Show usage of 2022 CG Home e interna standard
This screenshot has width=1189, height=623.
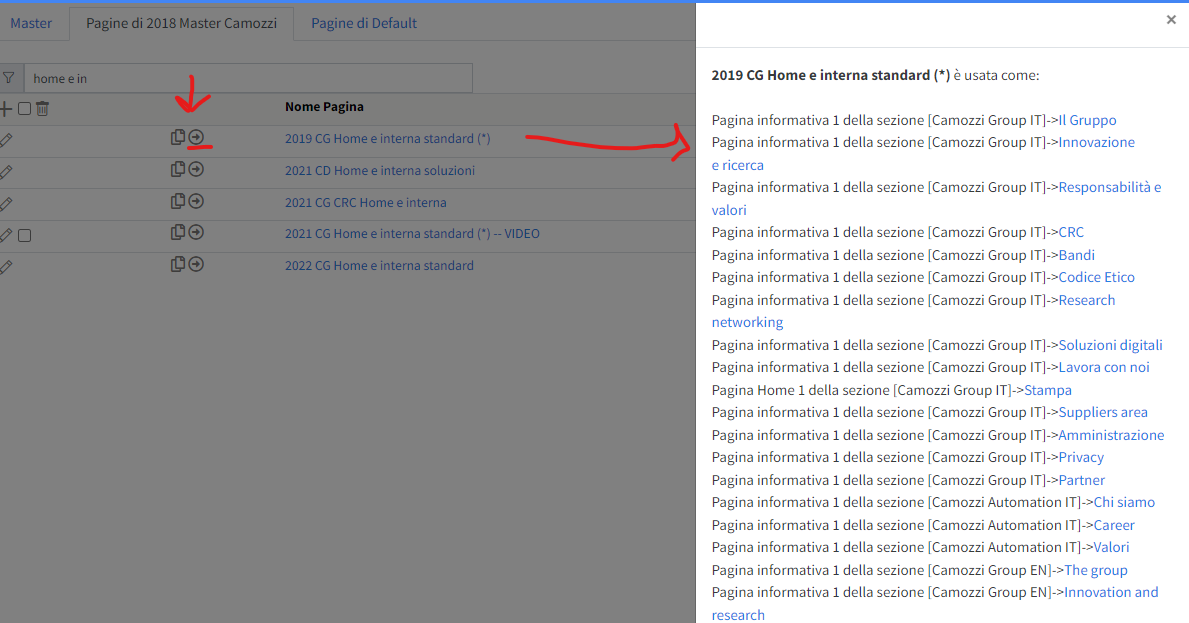(x=196, y=264)
